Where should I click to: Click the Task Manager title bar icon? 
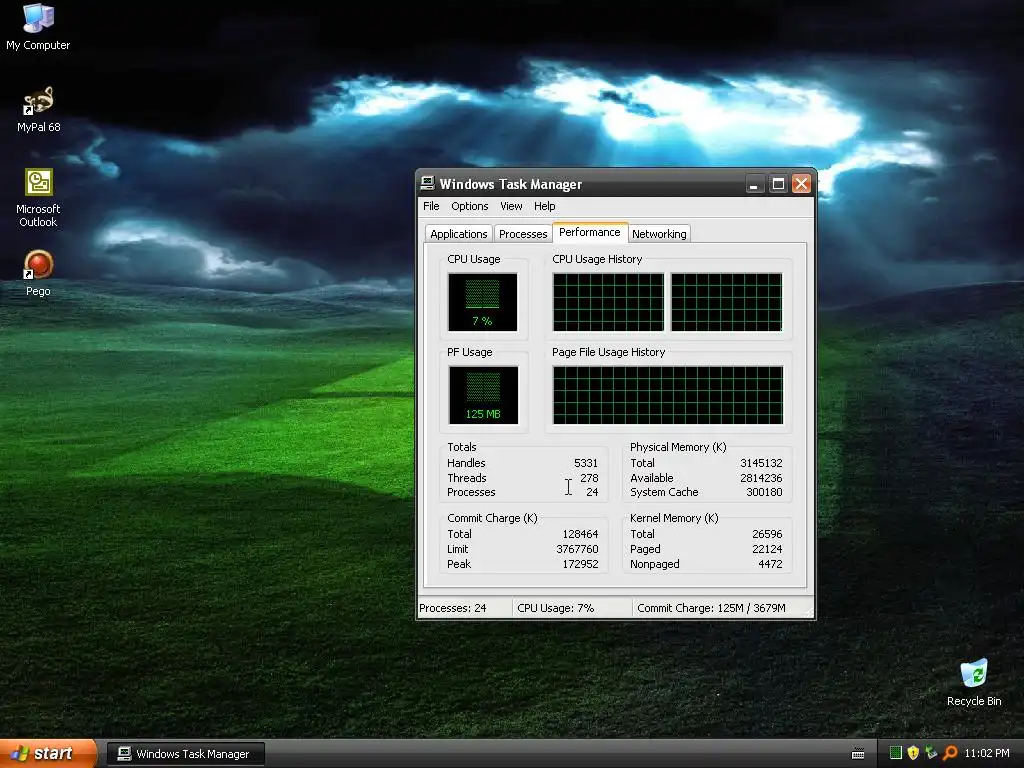pos(428,184)
